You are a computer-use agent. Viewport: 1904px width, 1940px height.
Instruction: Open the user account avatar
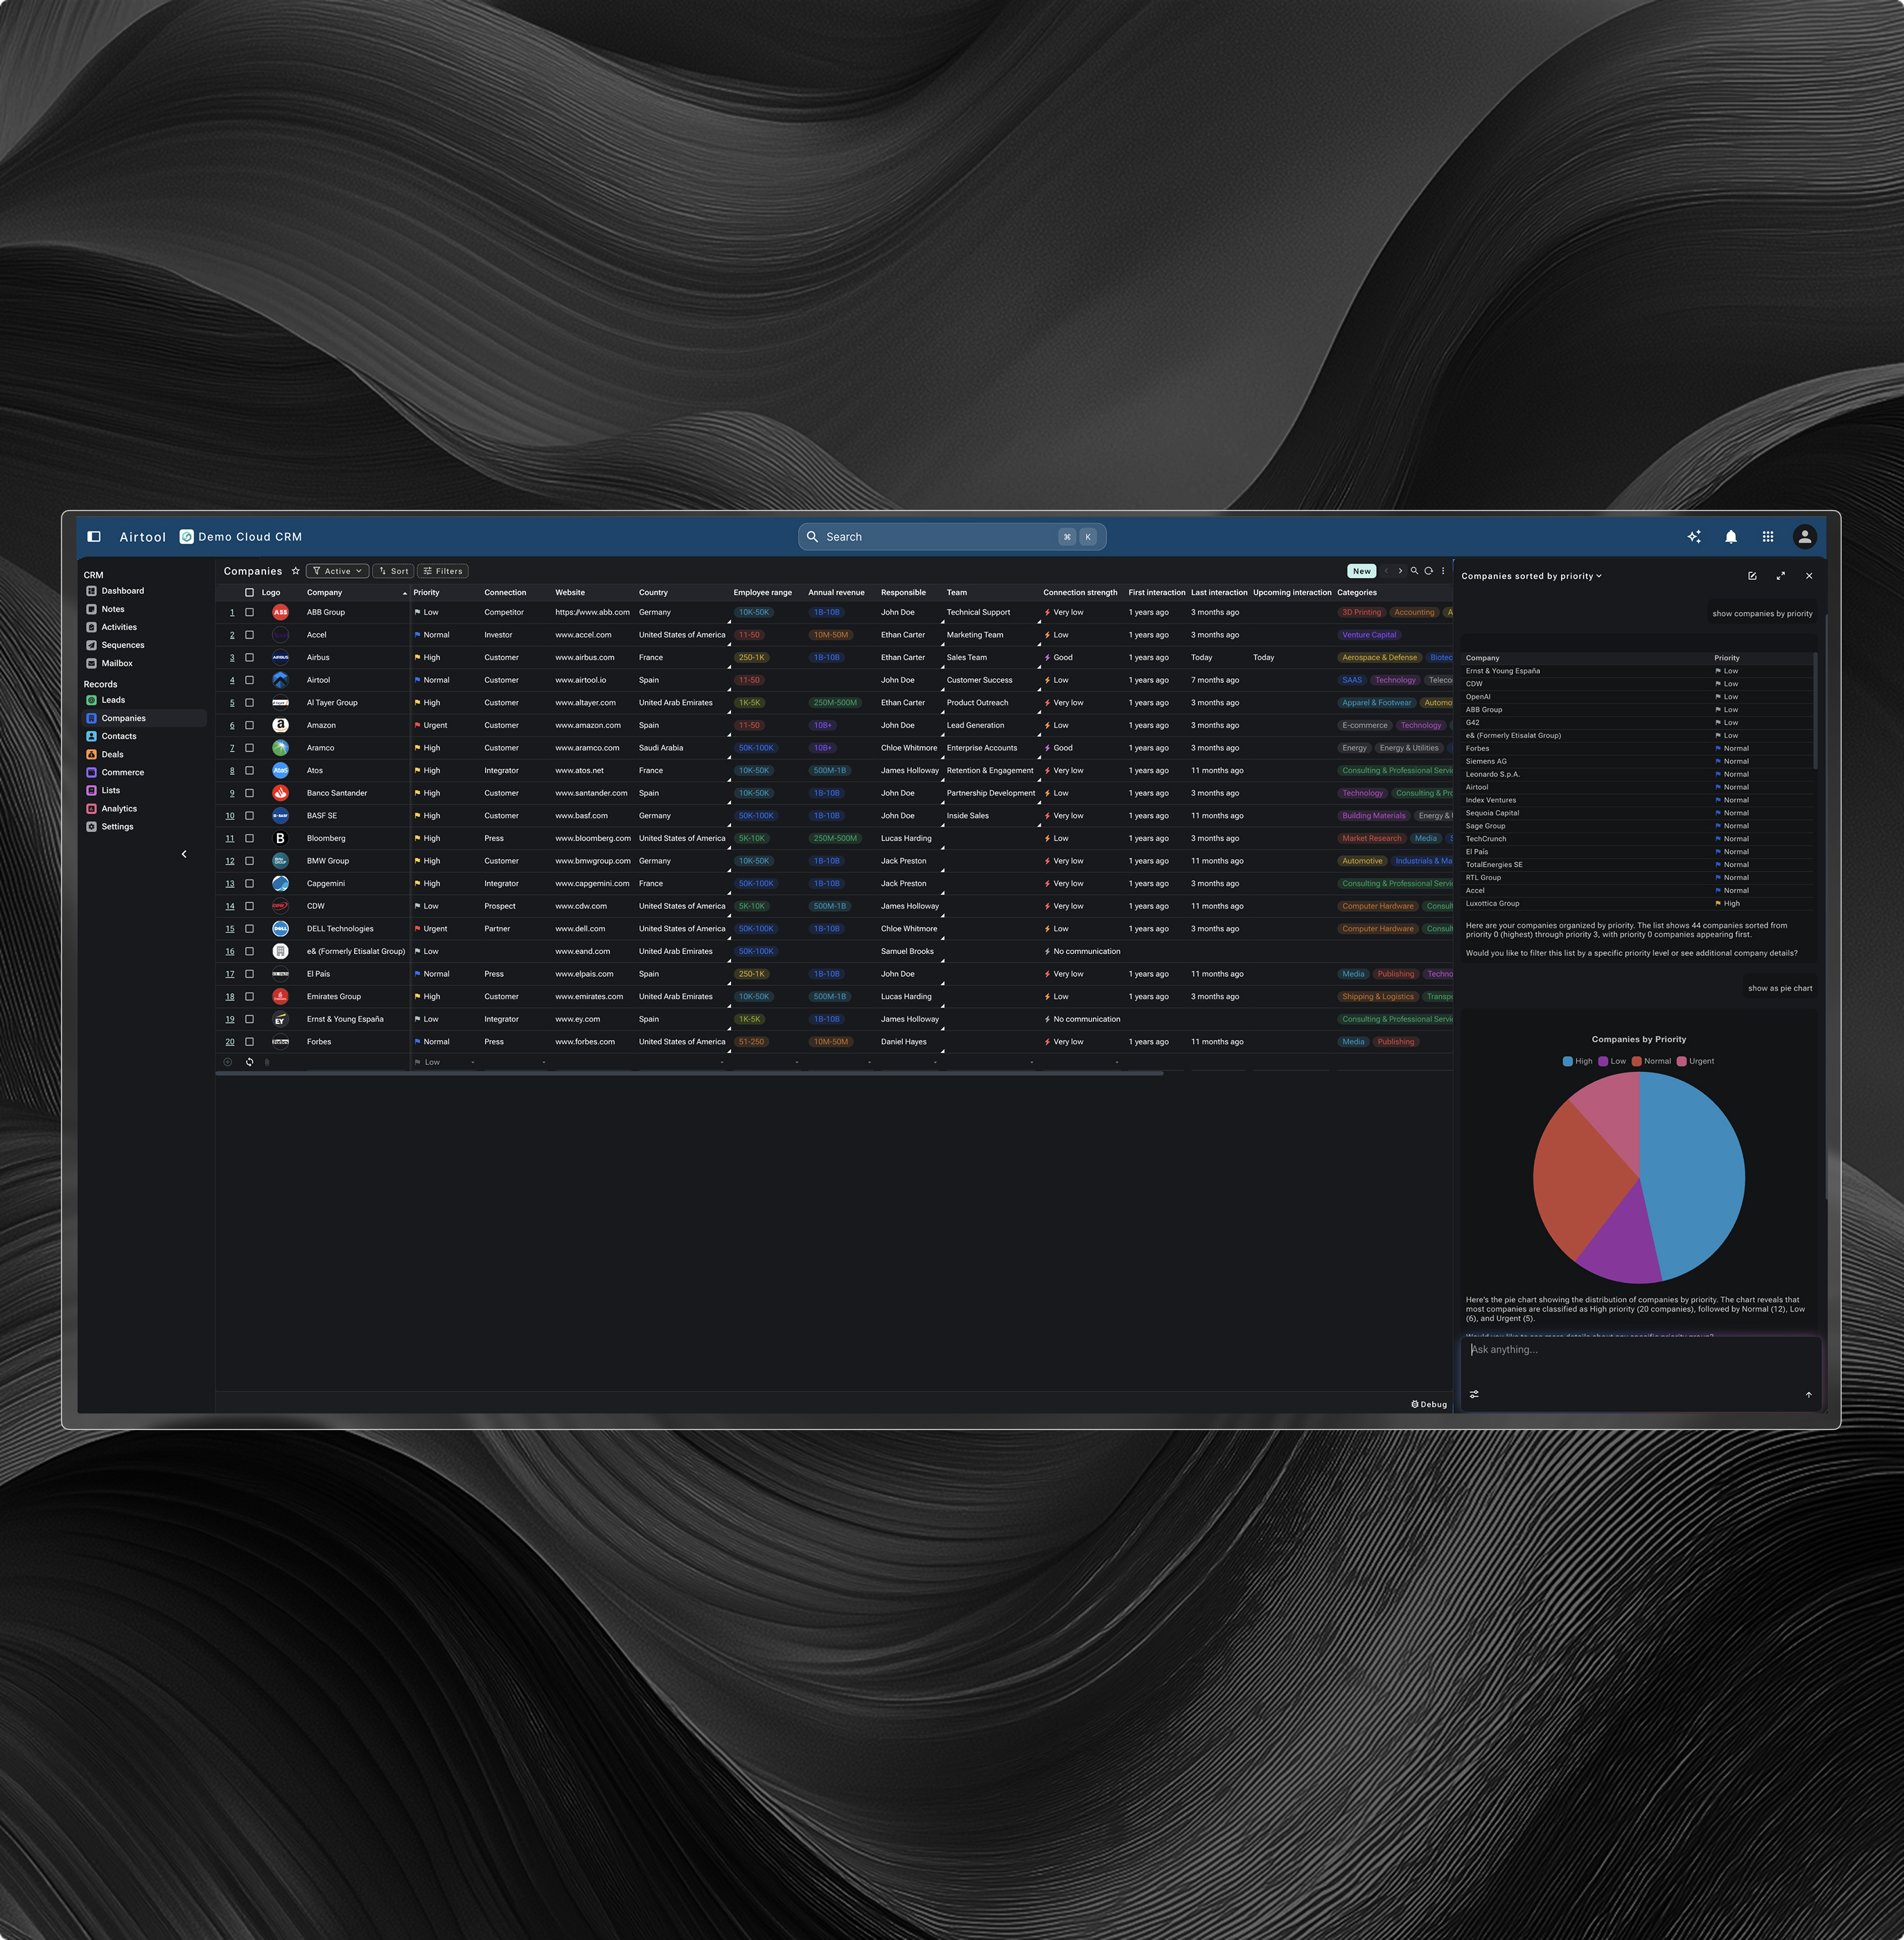tap(1804, 537)
